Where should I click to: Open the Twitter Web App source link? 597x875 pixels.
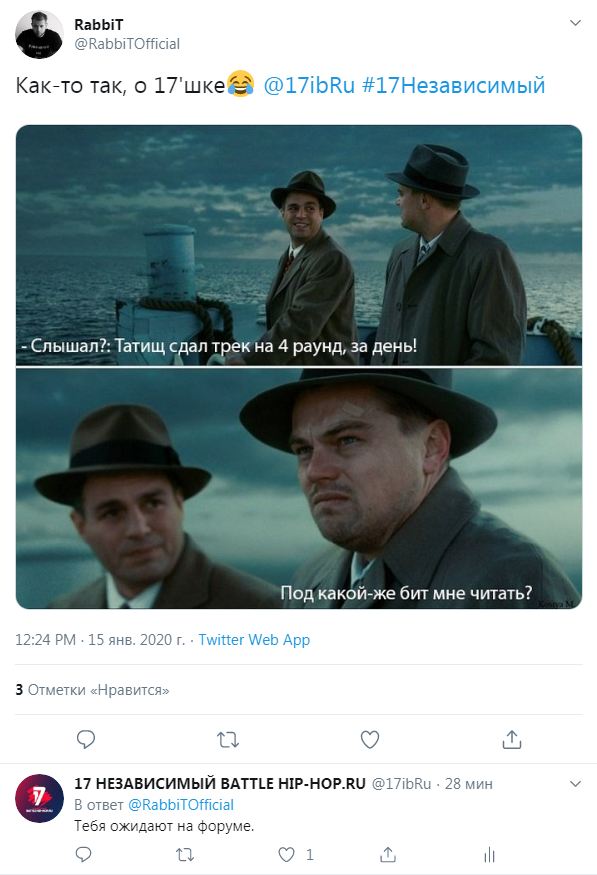click(x=254, y=640)
